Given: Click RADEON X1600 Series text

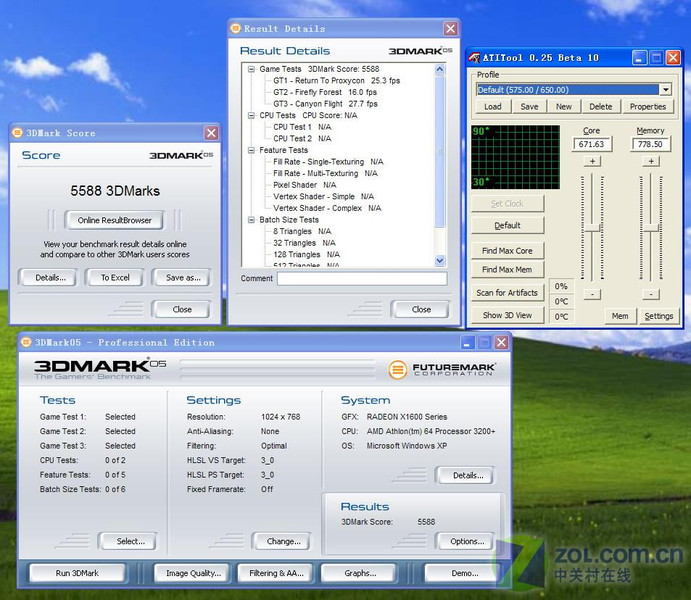Looking at the screenshot, I should point(407,417).
